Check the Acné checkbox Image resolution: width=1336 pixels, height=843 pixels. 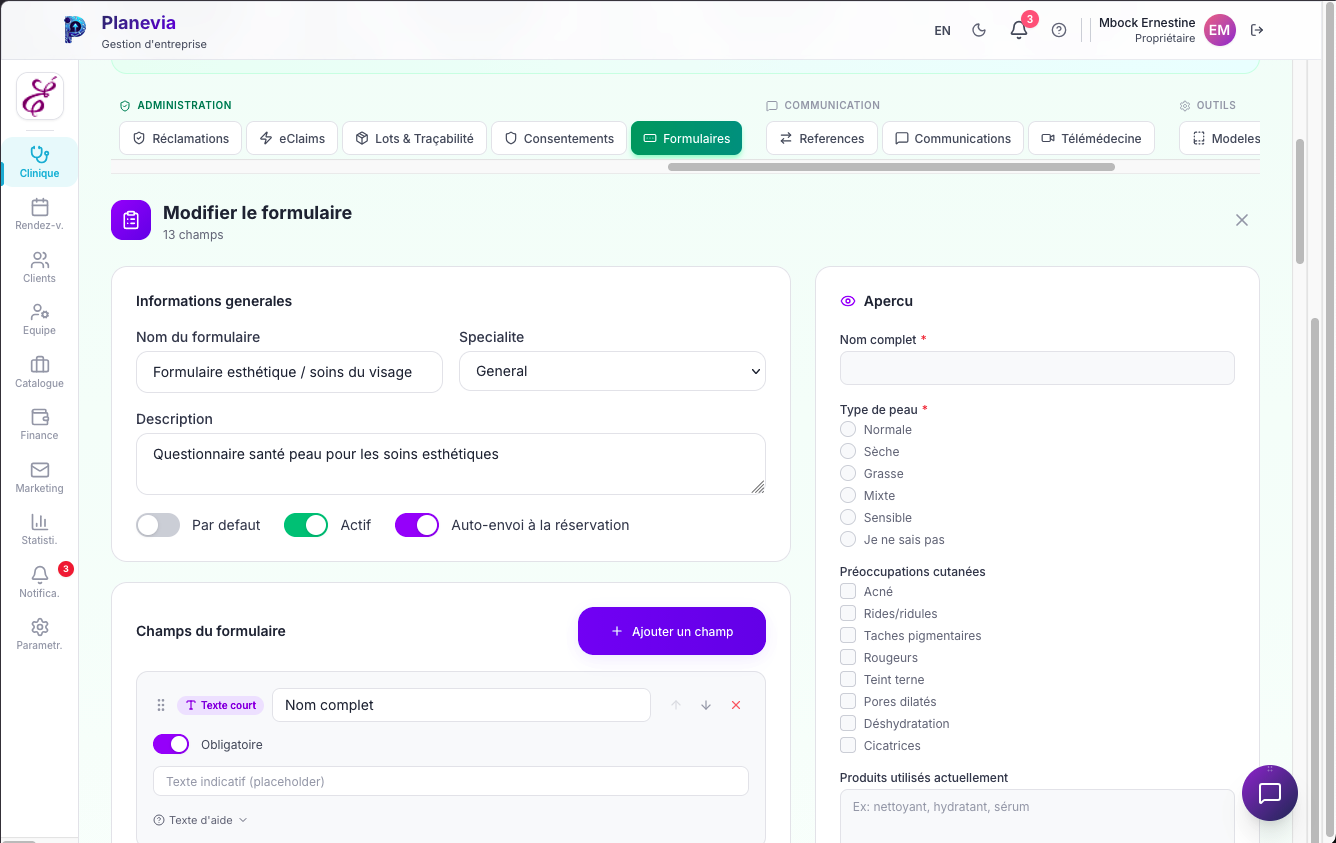[x=848, y=591]
